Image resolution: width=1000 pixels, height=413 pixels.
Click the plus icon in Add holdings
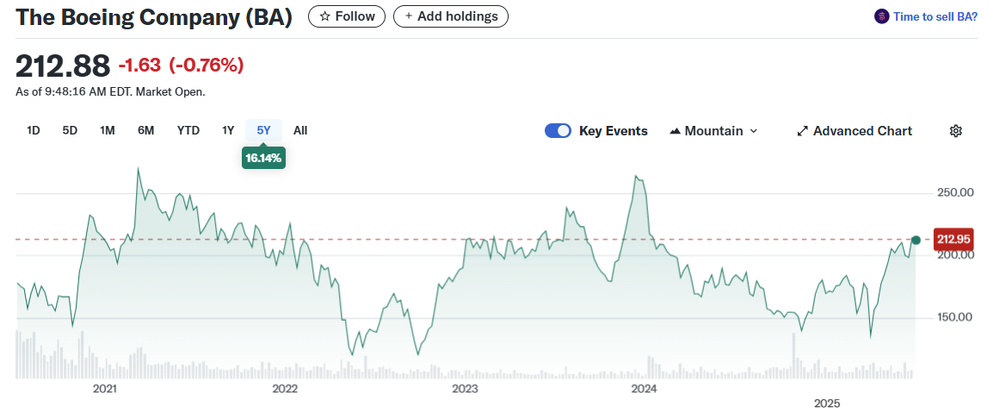(x=408, y=16)
